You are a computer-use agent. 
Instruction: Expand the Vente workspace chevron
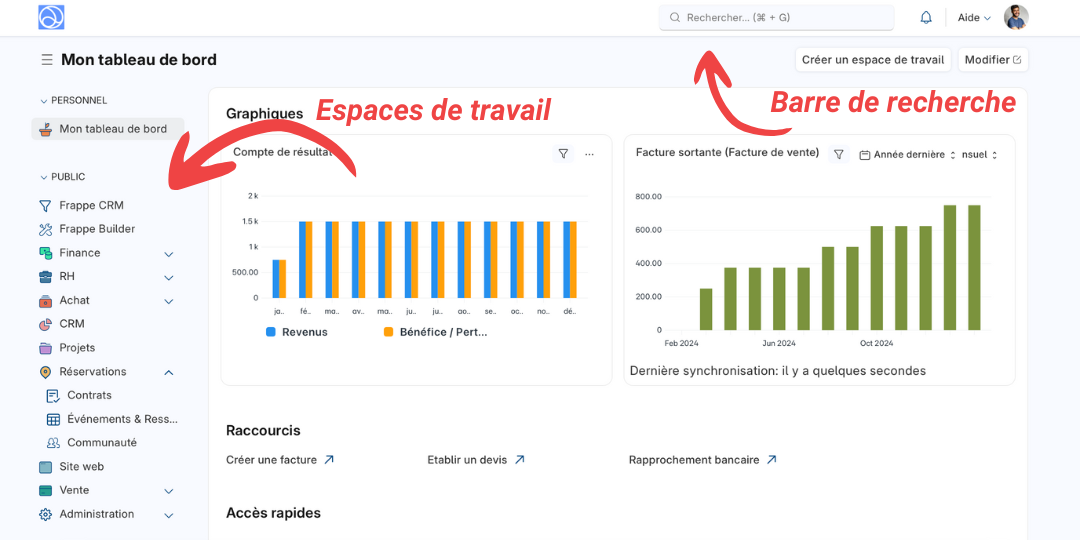click(x=169, y=492)
